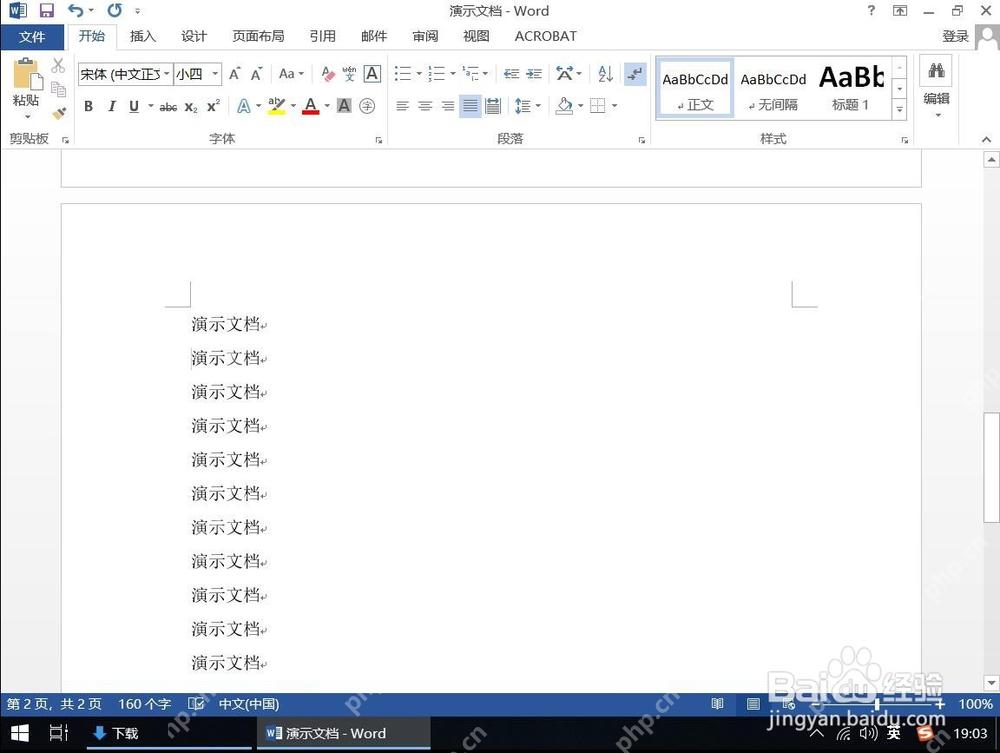The image size is (1000, 753).
Task: Open the Windows Start menu
Action: (x=20, y=733)
